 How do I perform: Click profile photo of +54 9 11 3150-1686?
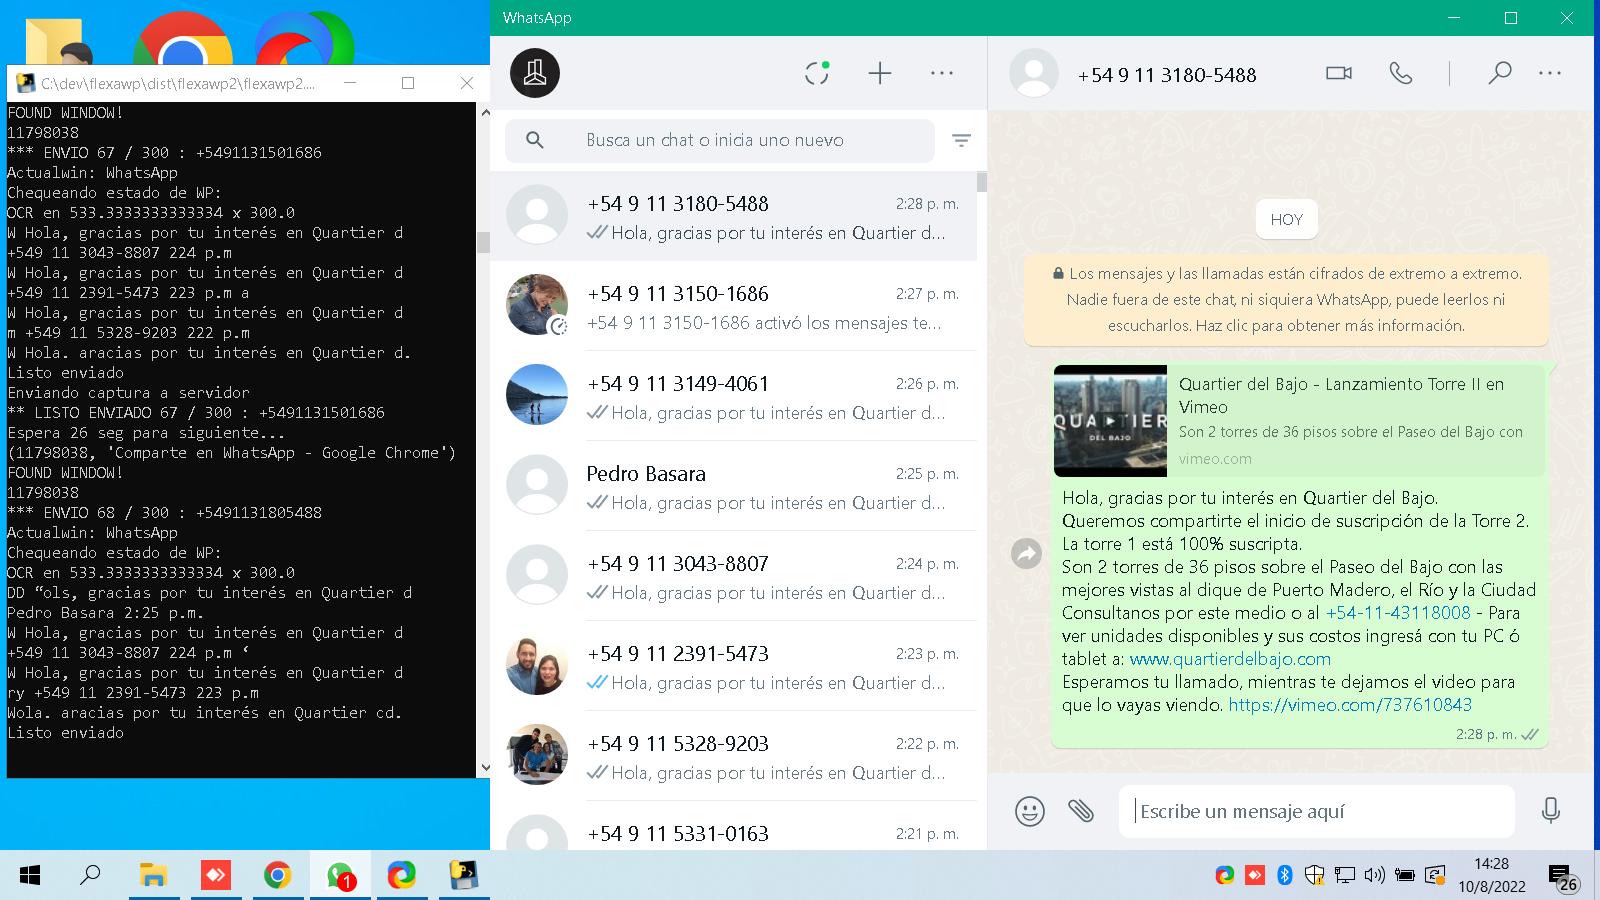pos(537,305)
